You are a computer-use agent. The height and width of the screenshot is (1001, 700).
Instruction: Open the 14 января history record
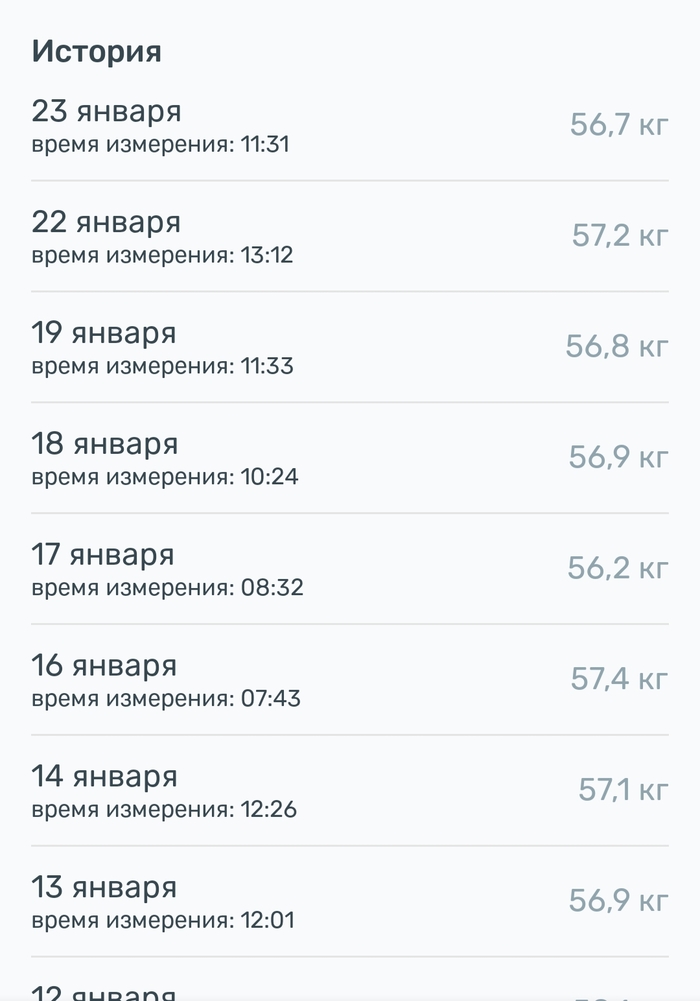(105, 777)
